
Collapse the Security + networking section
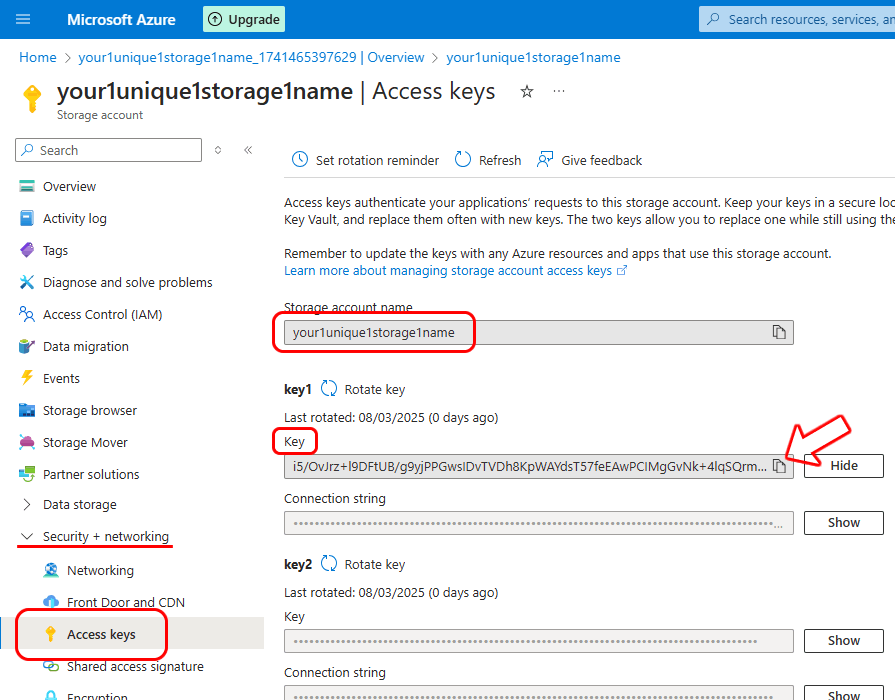27,537
